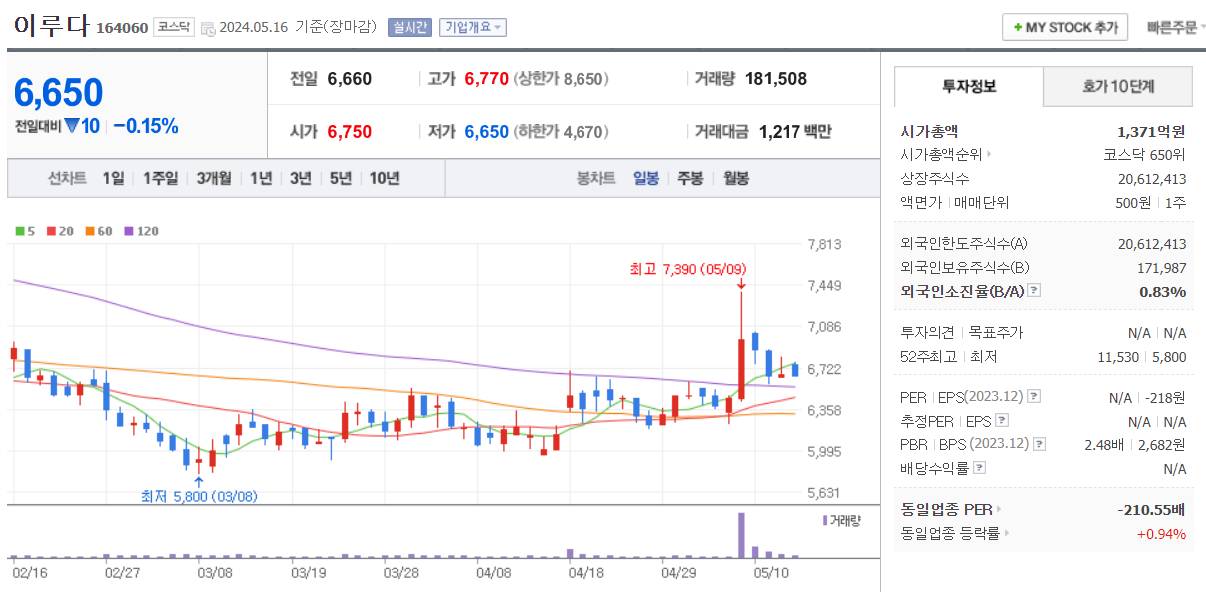
Task: Click the help icon beside PBR/BPS(2023.12)
Action: tap(1038, 442)
